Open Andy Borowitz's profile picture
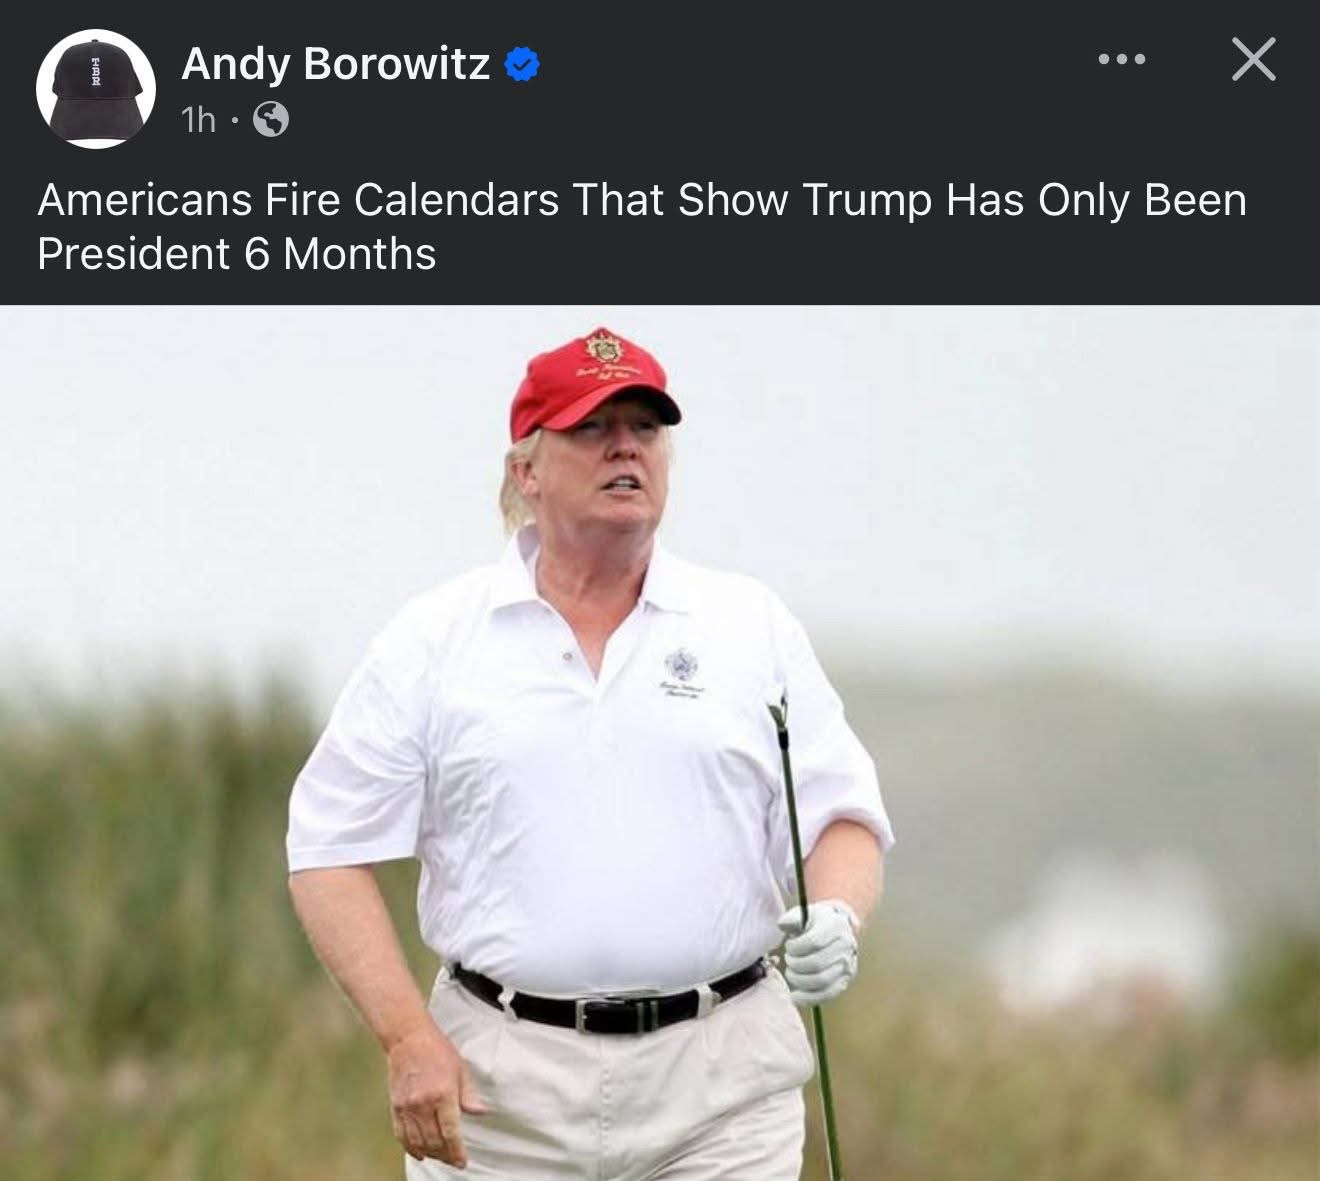1320x1181 pixels. (x=96, y=89)
